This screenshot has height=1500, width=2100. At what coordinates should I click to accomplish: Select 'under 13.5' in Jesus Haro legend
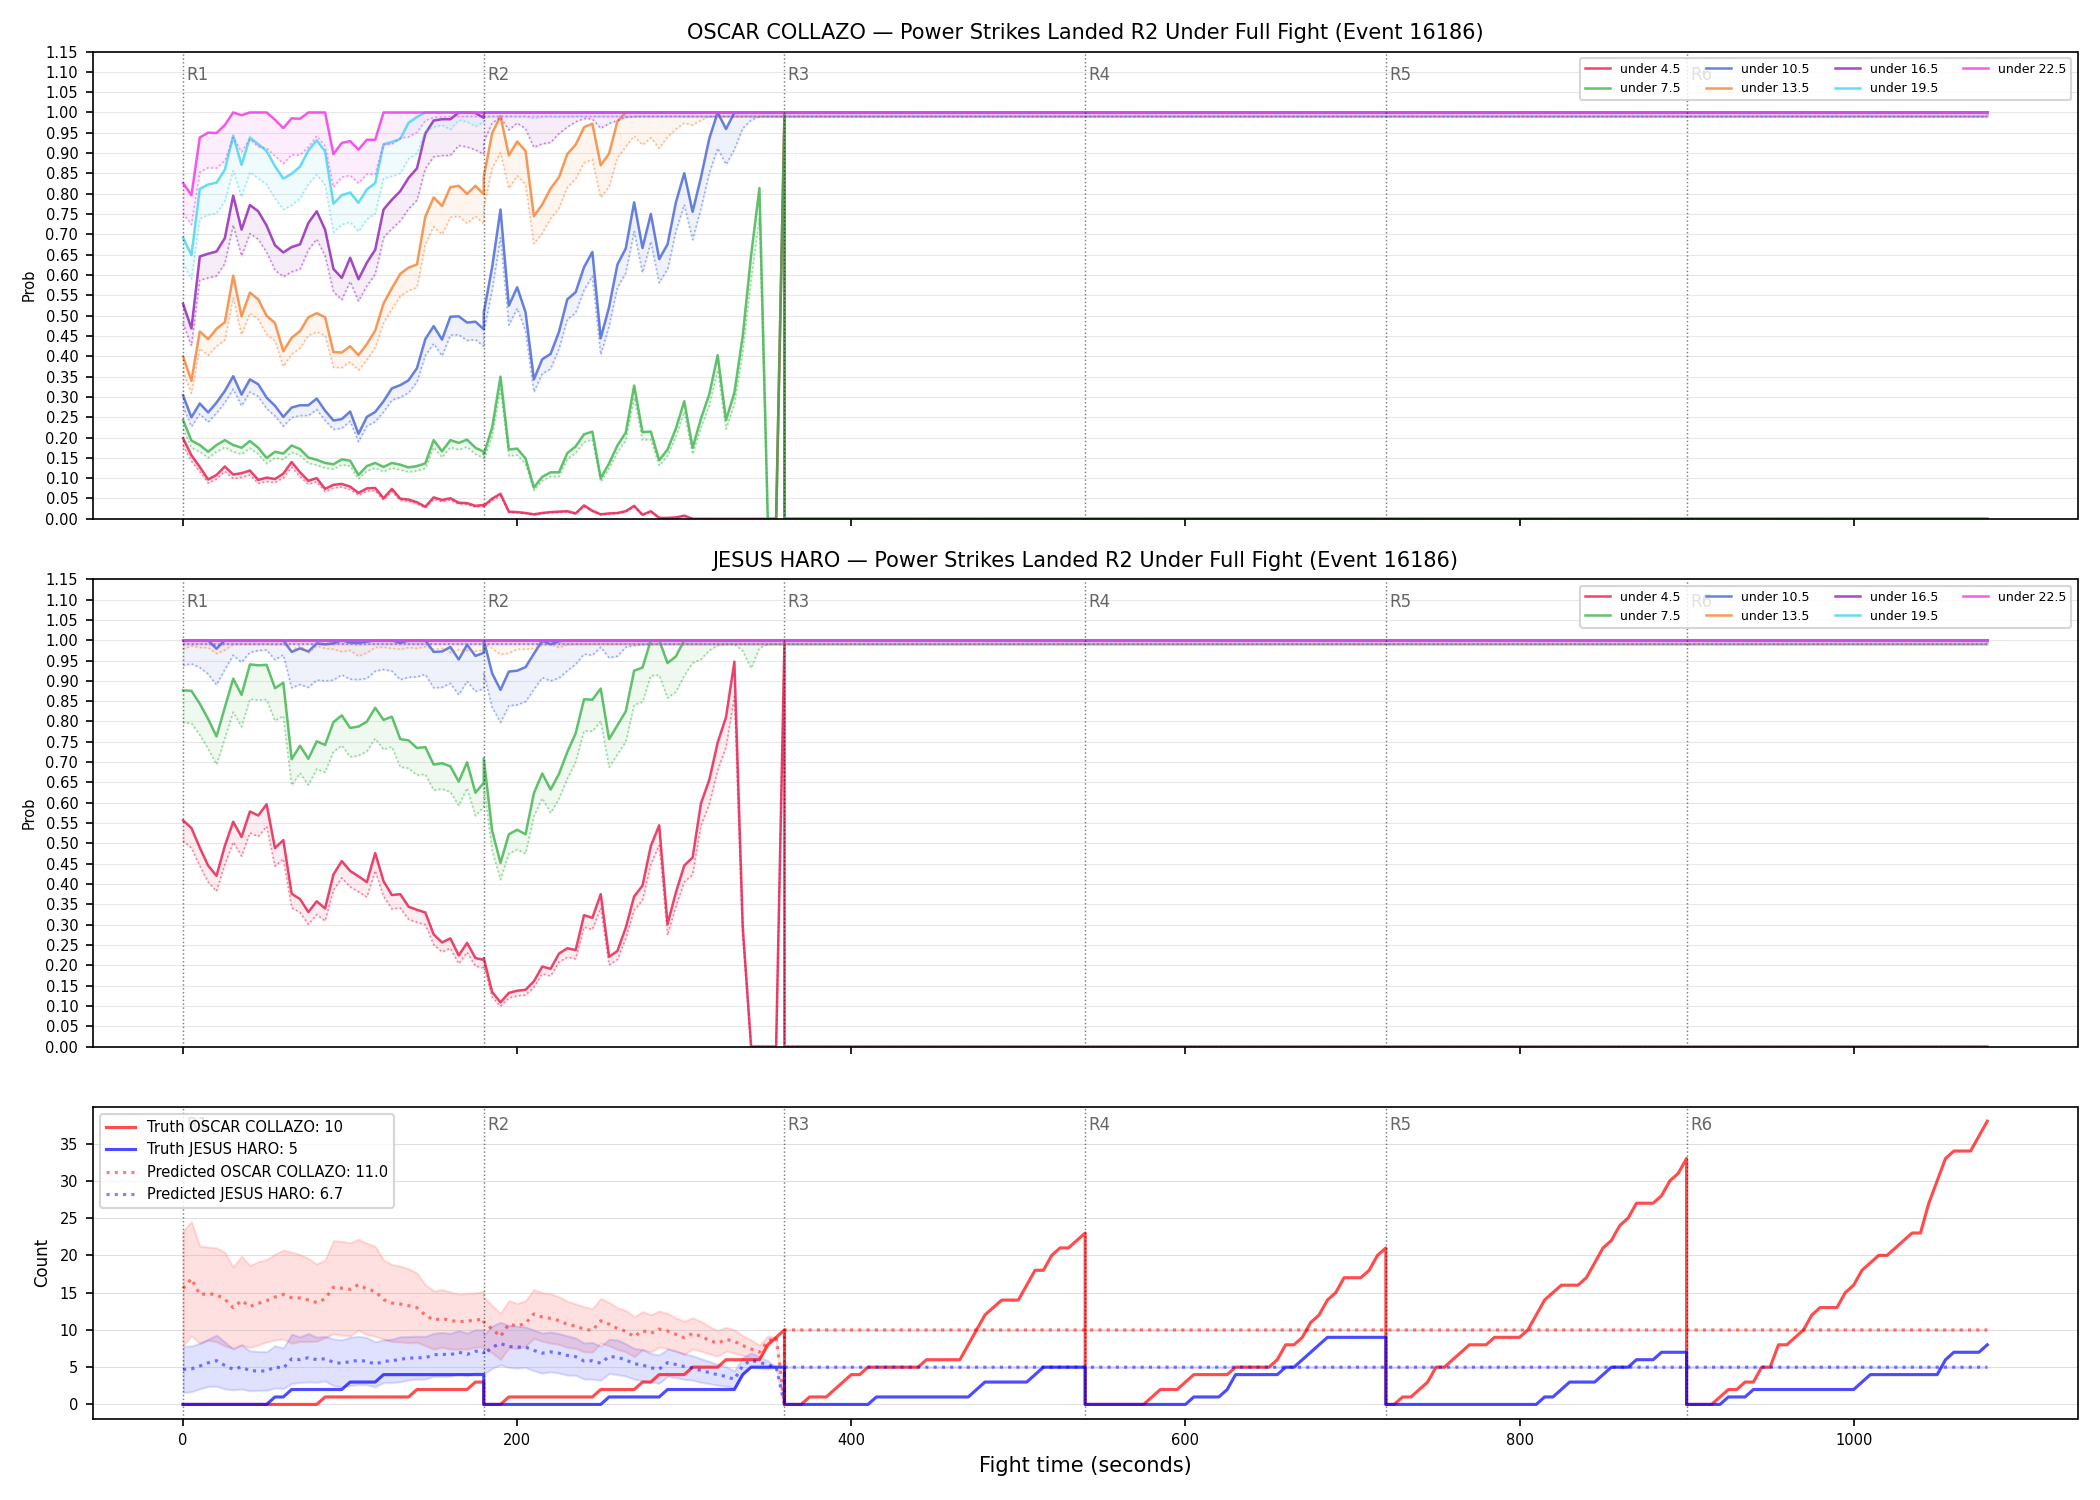pos(1757,616)
